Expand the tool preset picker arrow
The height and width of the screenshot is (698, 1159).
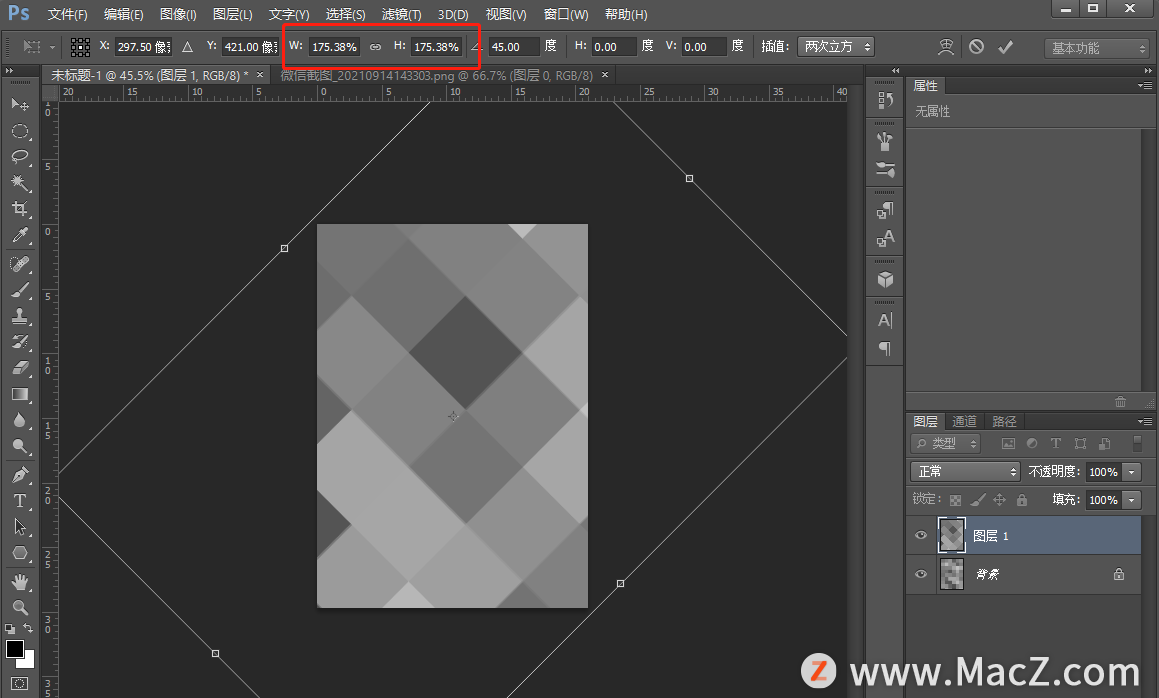(52, 47)
